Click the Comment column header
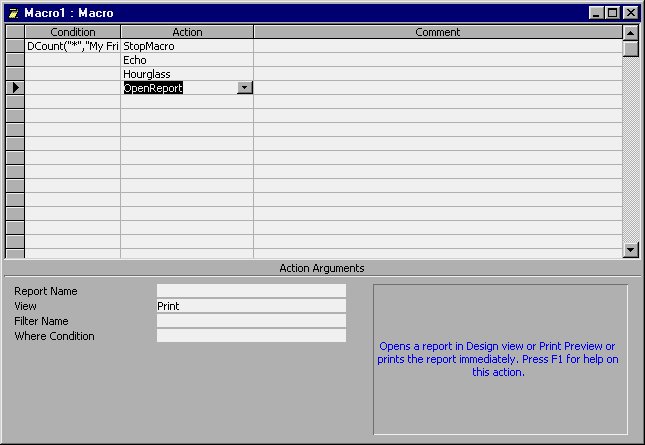Screen dimensions: 645x445 [437, 32]
